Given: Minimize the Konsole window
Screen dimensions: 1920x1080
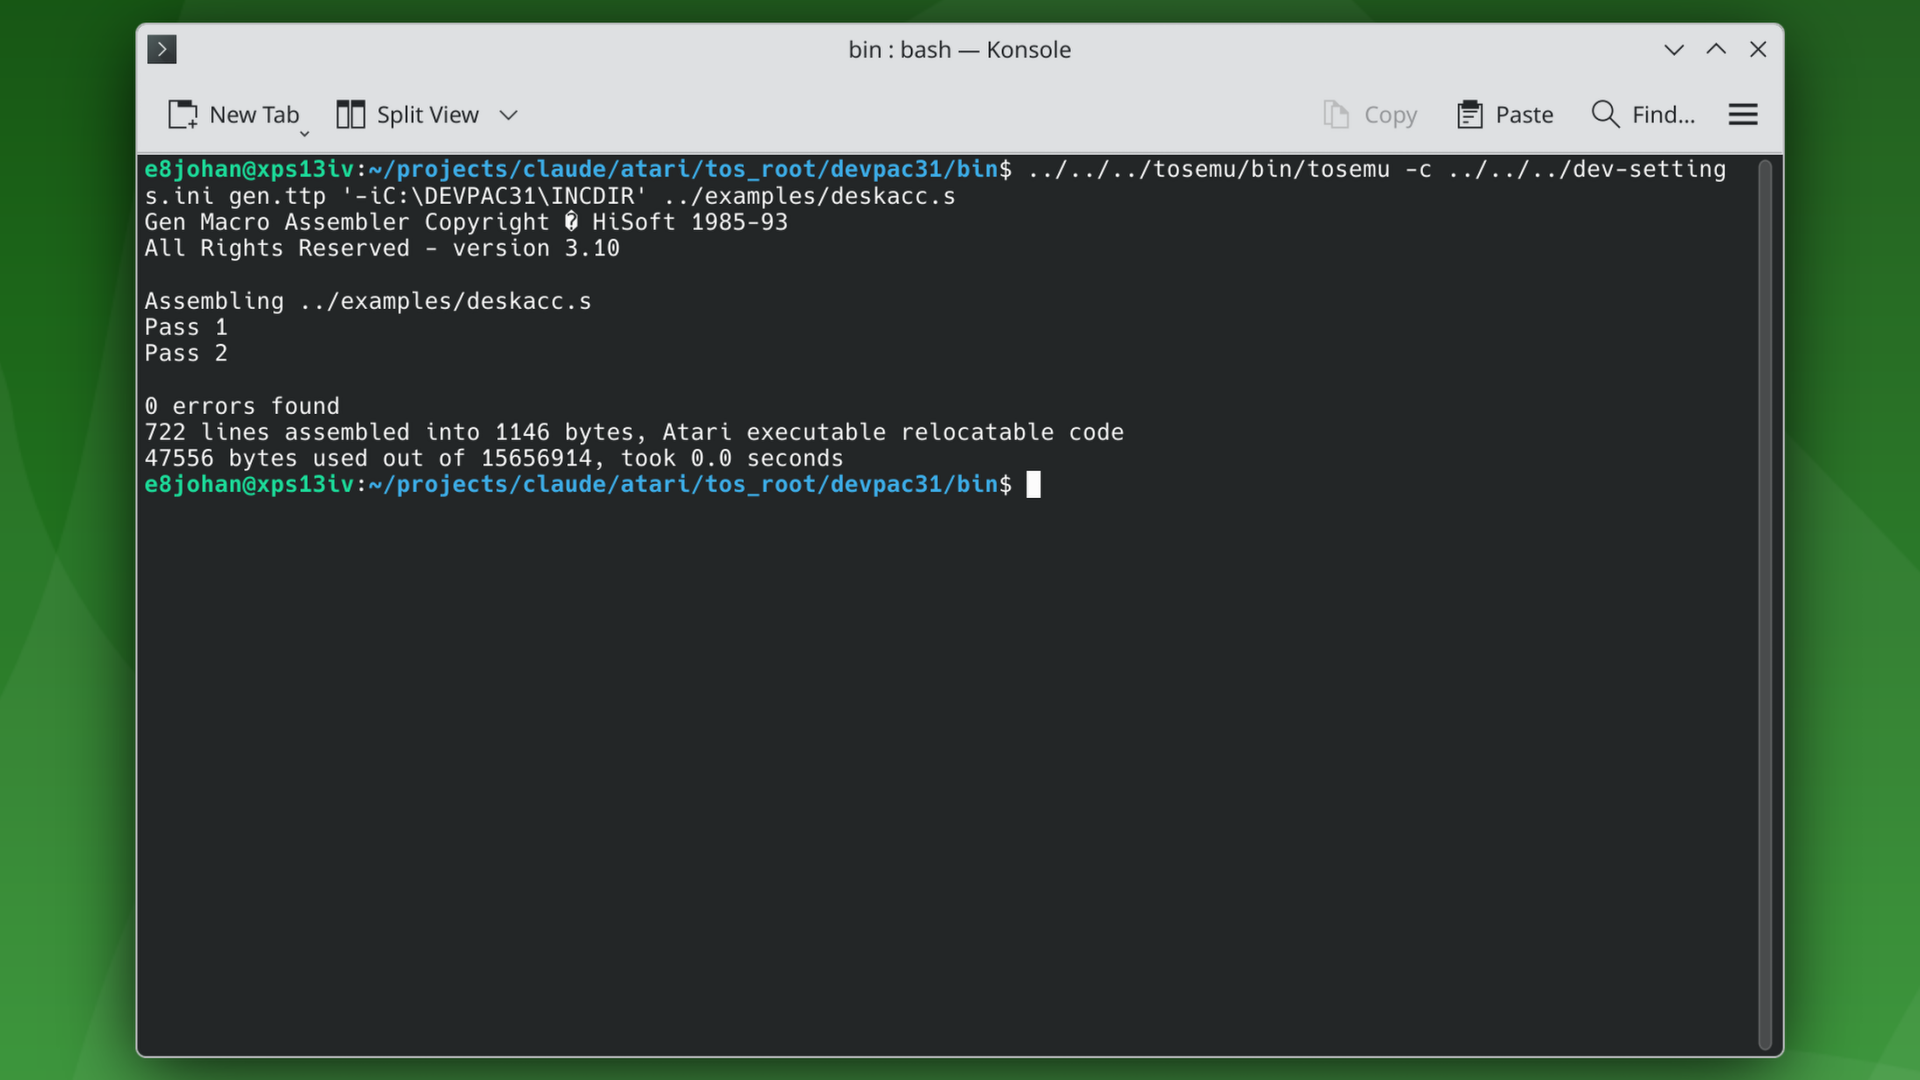Looking at the screenshot, I should (x=1674, y=49).
